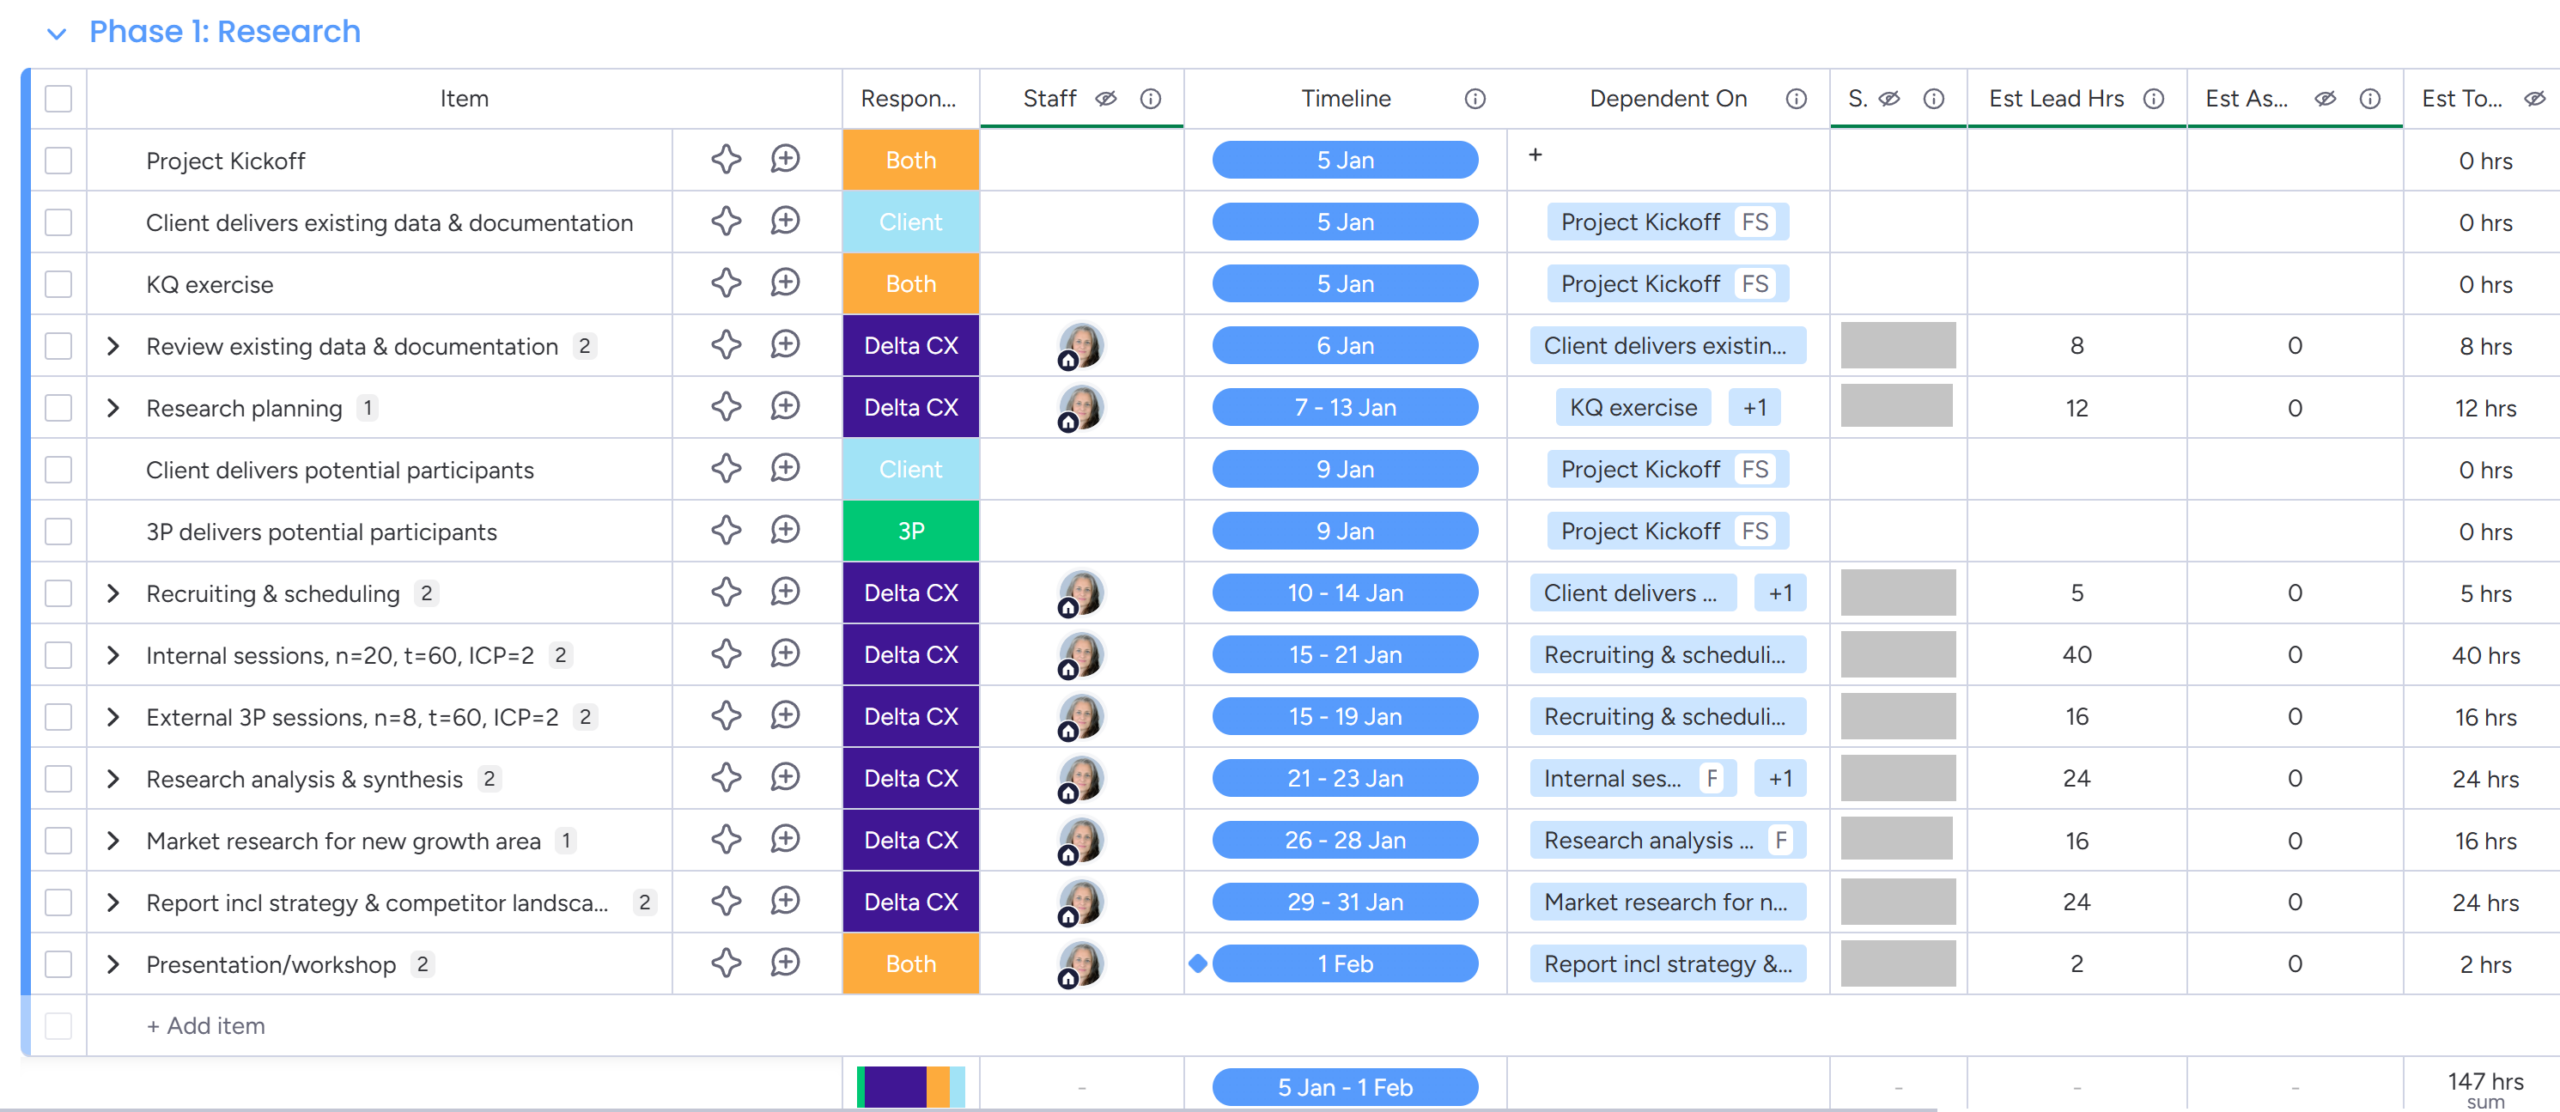
Task: Click the info icon next to Timeline header
Action: click(1475, 98)
